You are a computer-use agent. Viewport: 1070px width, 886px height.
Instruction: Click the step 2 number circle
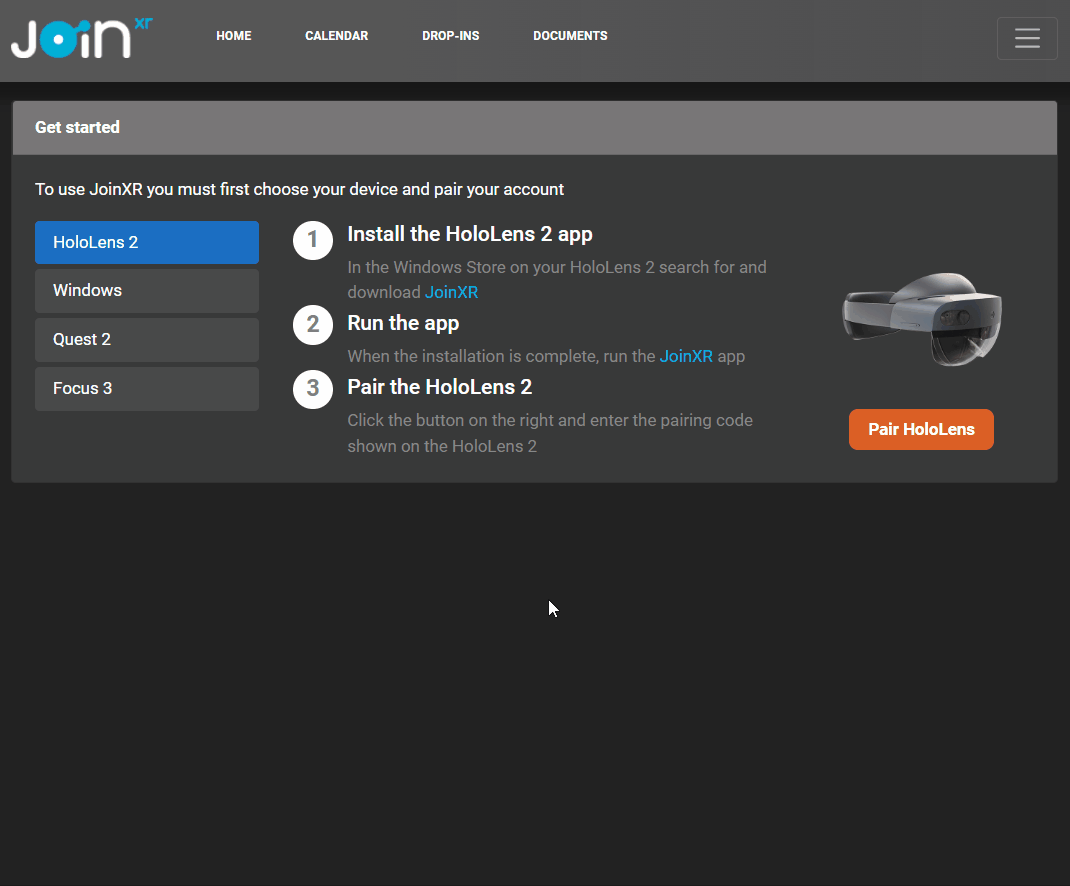313,325
